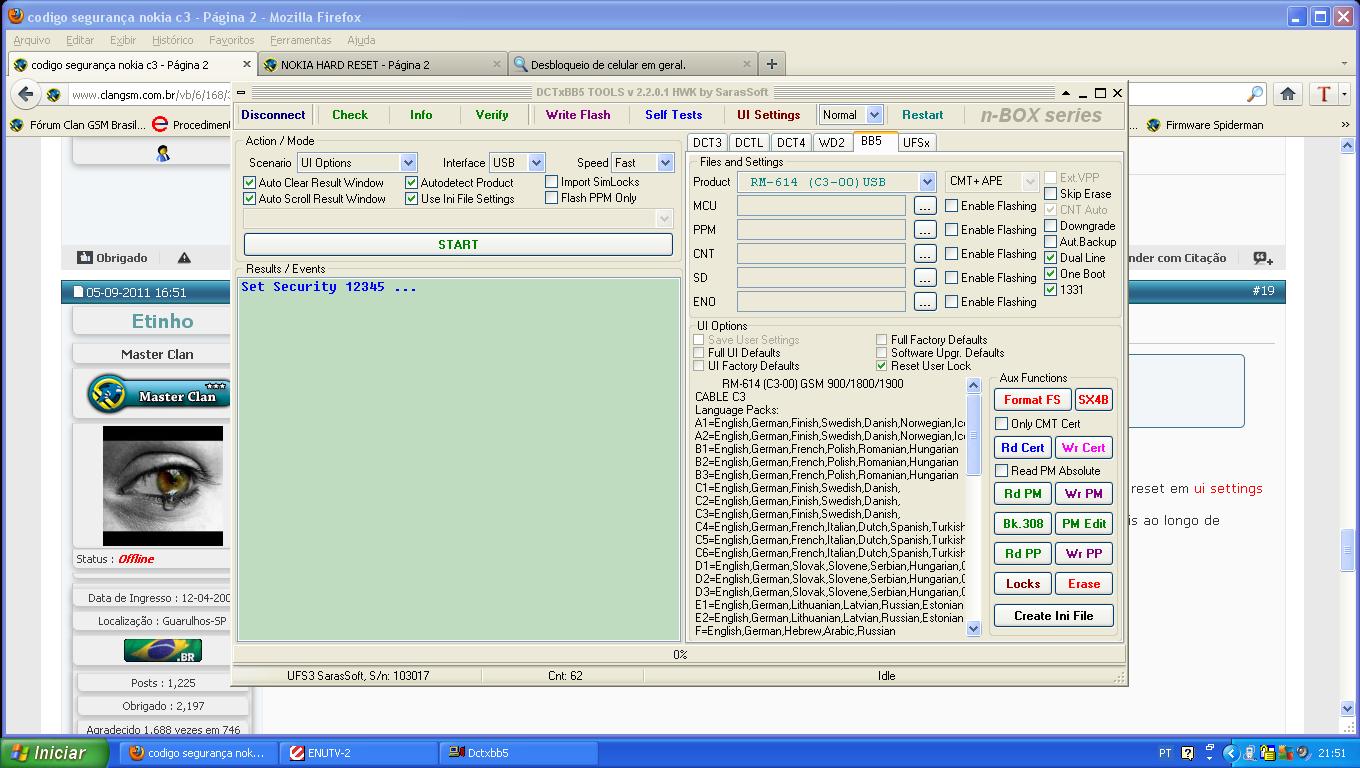Click the post icon beside 05-09-2011 16:51

tap(77, 293)
